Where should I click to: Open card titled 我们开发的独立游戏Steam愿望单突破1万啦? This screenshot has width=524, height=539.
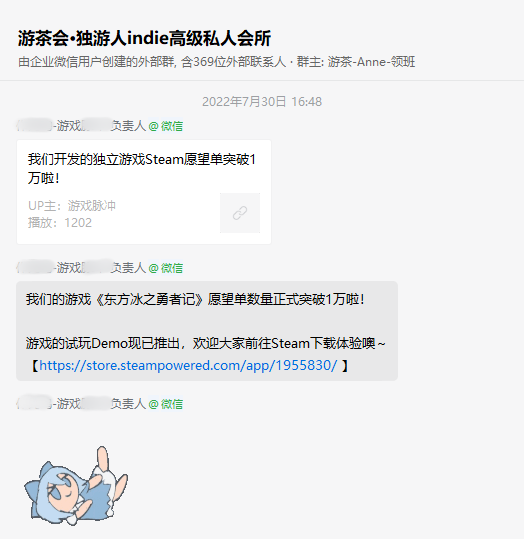144,192
